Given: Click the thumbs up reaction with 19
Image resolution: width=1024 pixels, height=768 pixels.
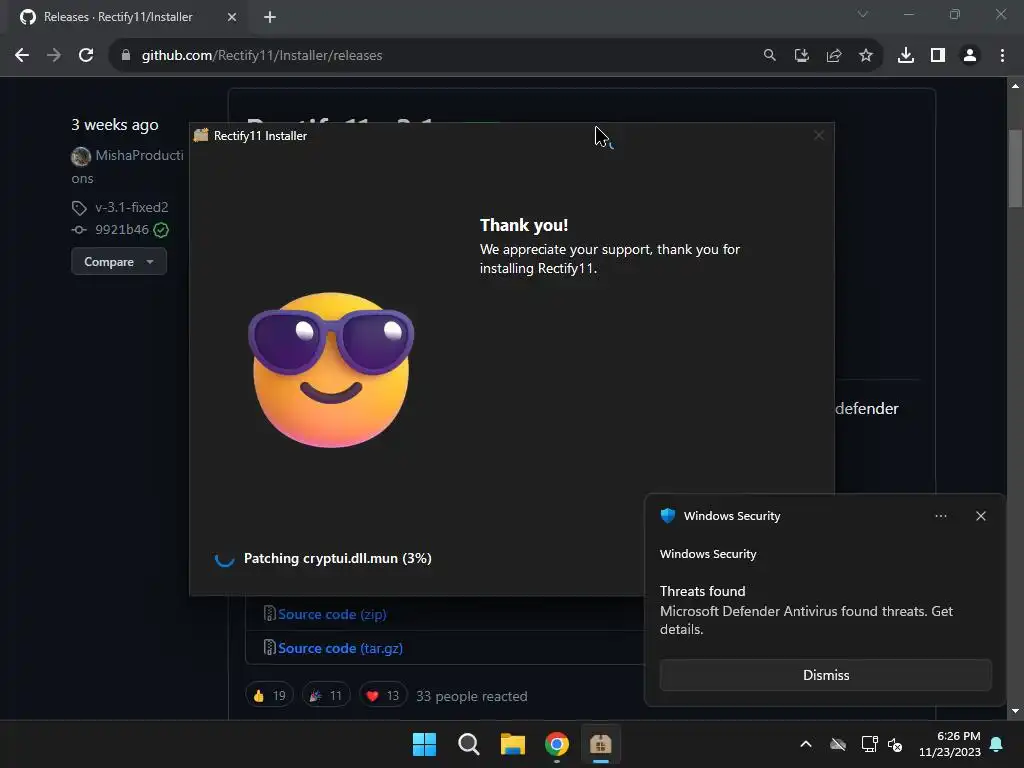Looking at the screenshot, I should coord(269,696).
